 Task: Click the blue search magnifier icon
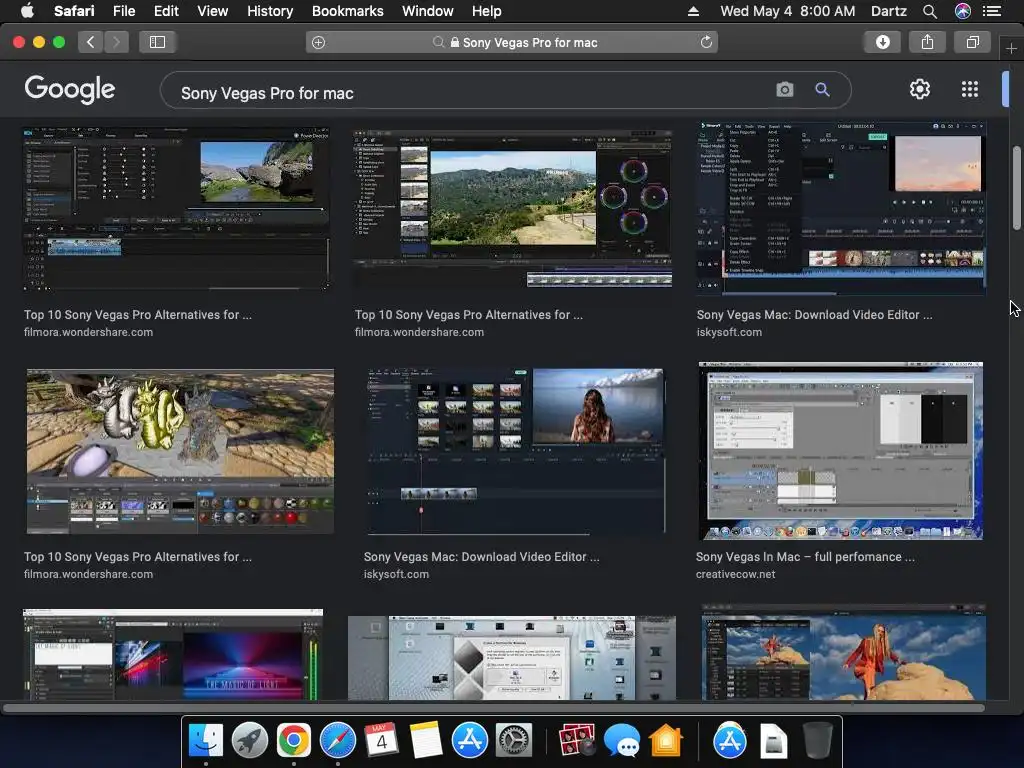point(822,90)
